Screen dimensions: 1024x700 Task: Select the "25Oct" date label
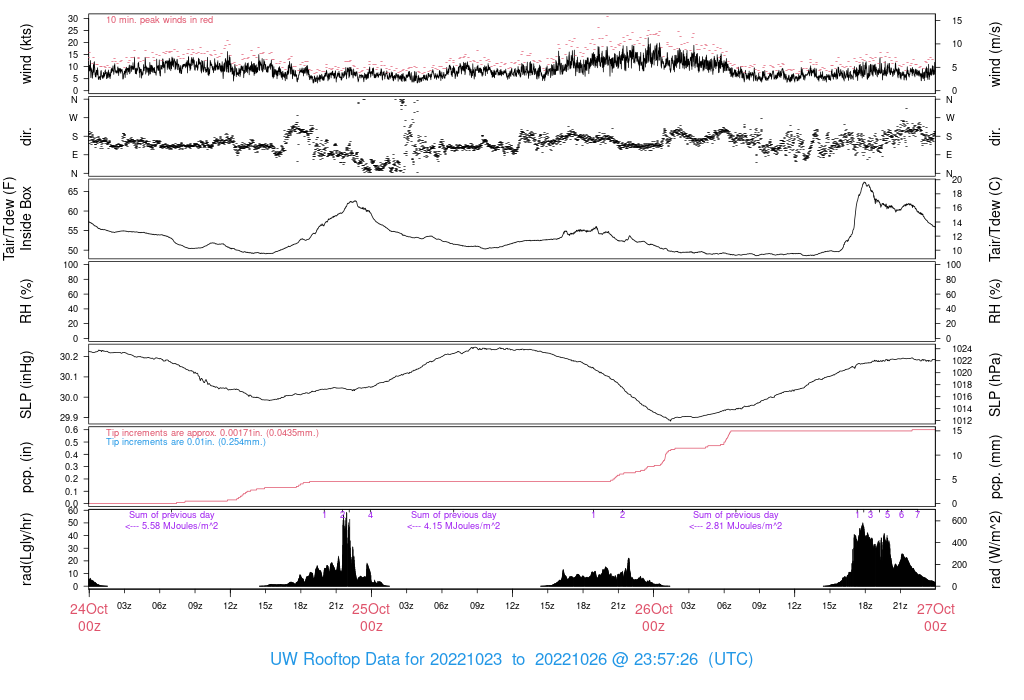pos(371,609)
